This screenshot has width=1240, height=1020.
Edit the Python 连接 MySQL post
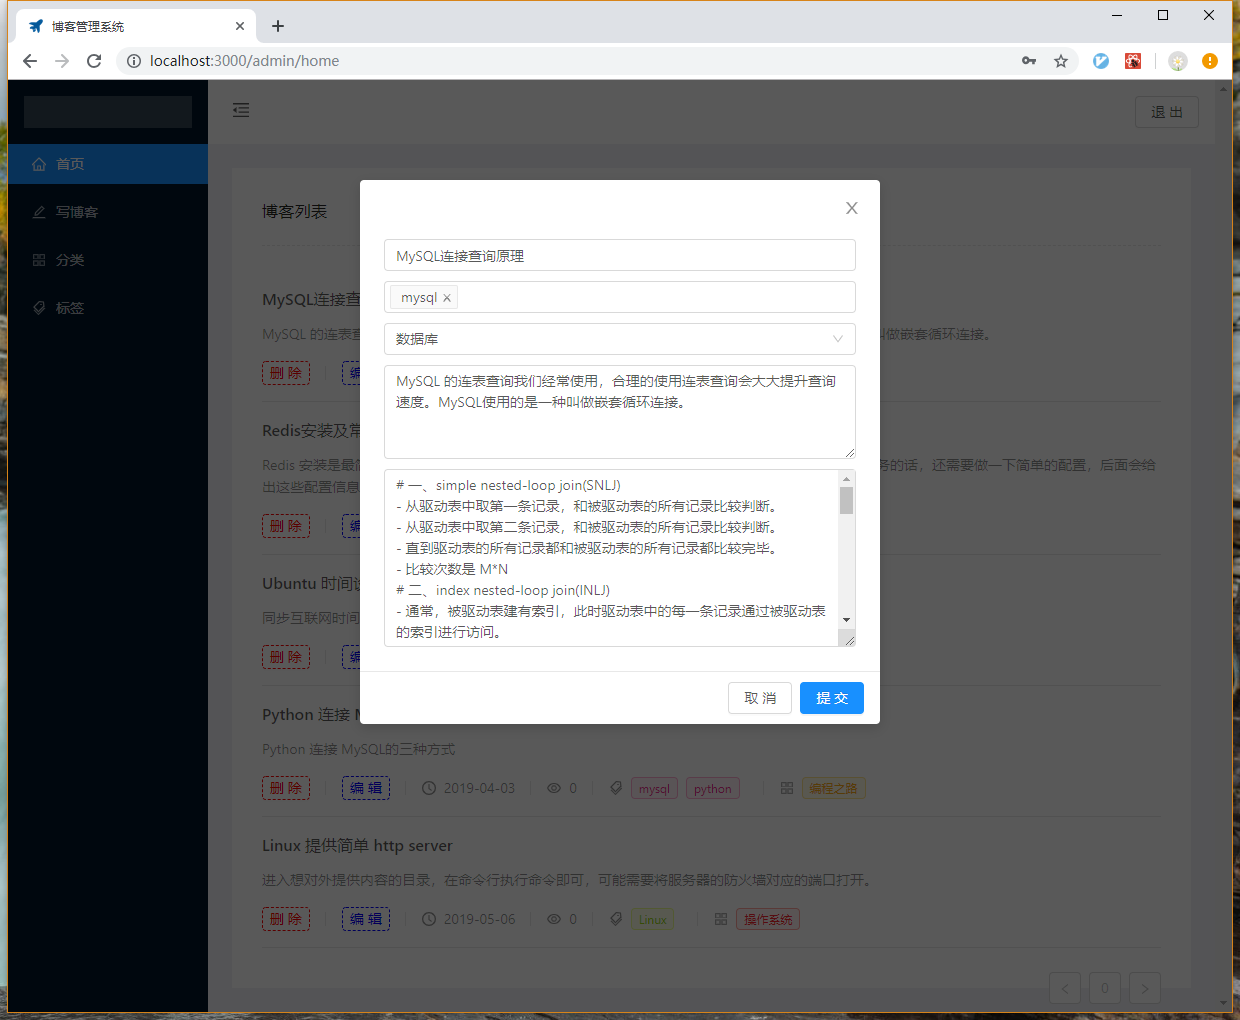pyautogui.click(x=366, y=788)
